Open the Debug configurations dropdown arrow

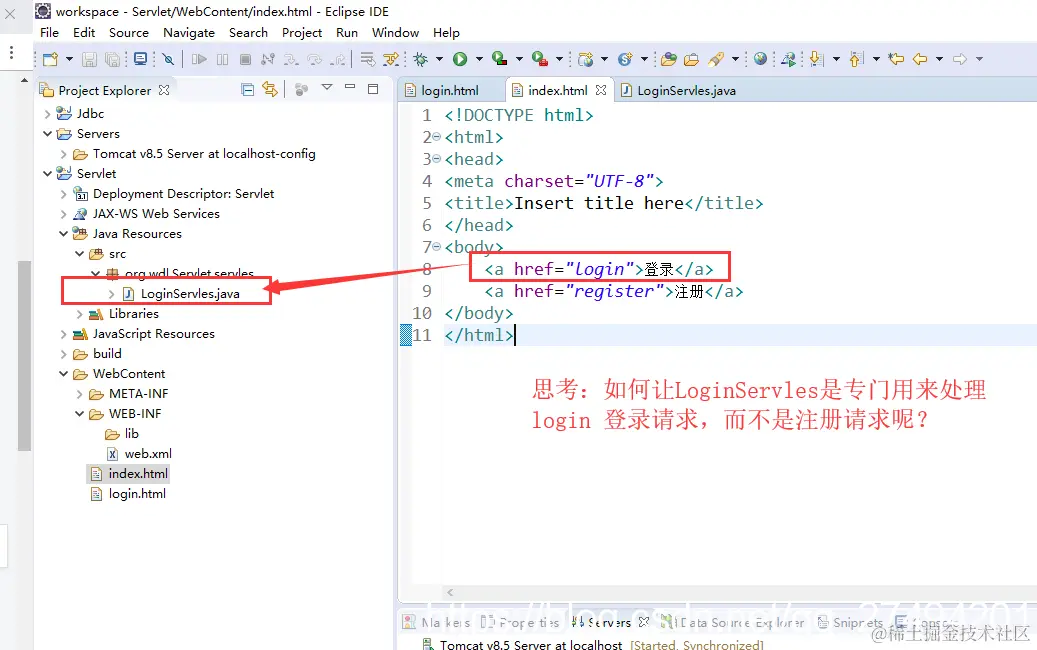pos(439,60)
